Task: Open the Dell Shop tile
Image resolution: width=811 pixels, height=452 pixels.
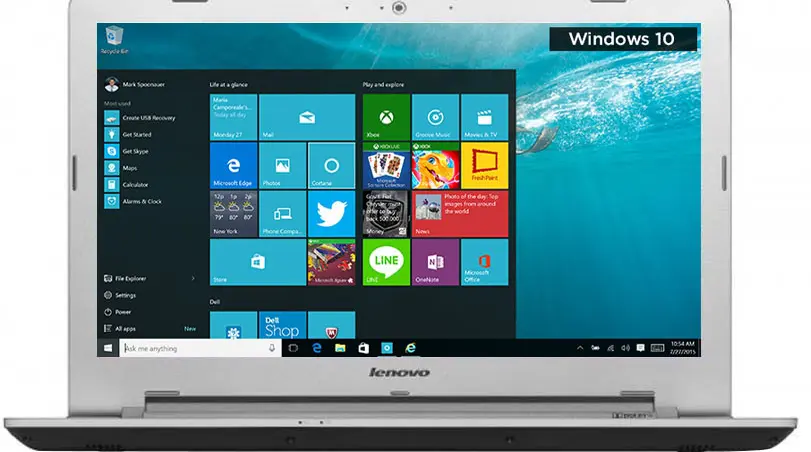Action: (x=282, y=325)
